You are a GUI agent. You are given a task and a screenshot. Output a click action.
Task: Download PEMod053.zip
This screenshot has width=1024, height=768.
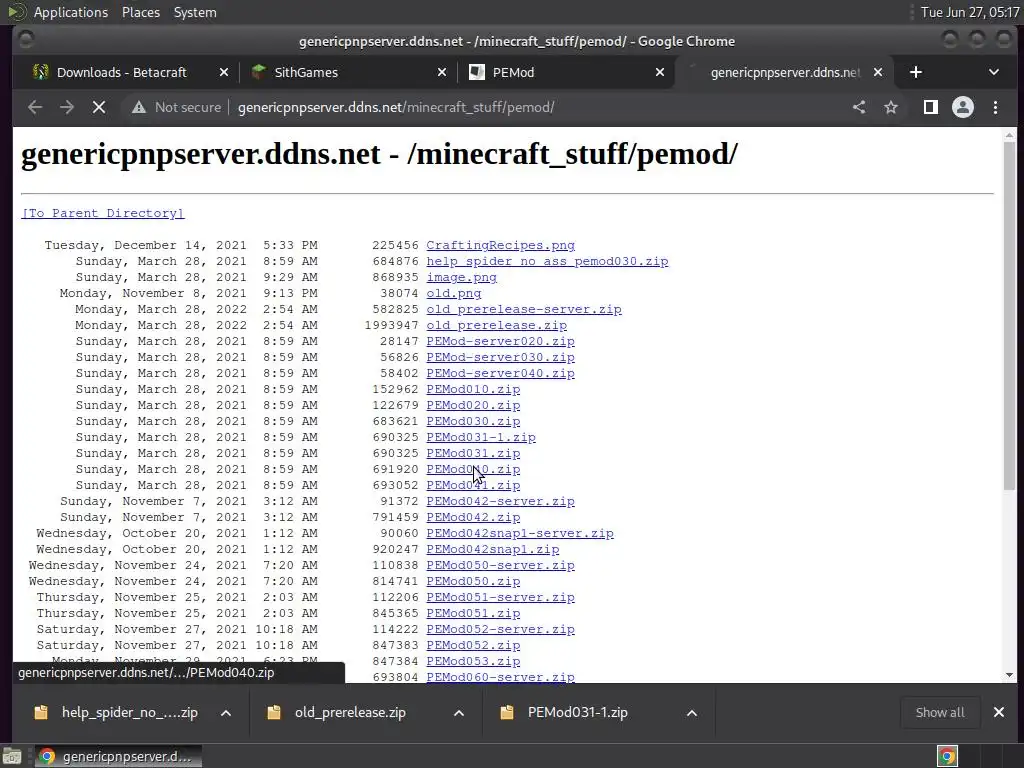pos(473,661)
